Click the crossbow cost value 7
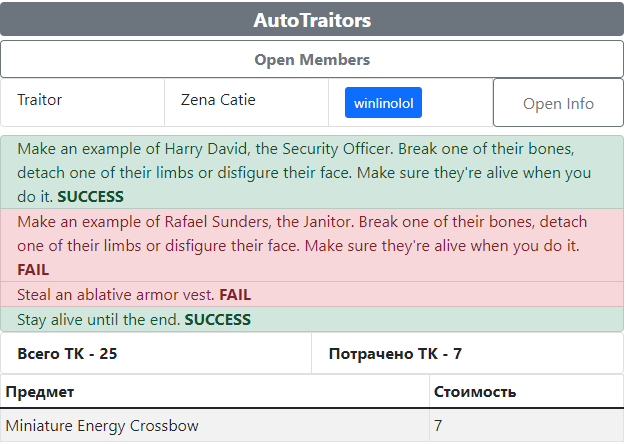632x444 pixels. point(438,426)
